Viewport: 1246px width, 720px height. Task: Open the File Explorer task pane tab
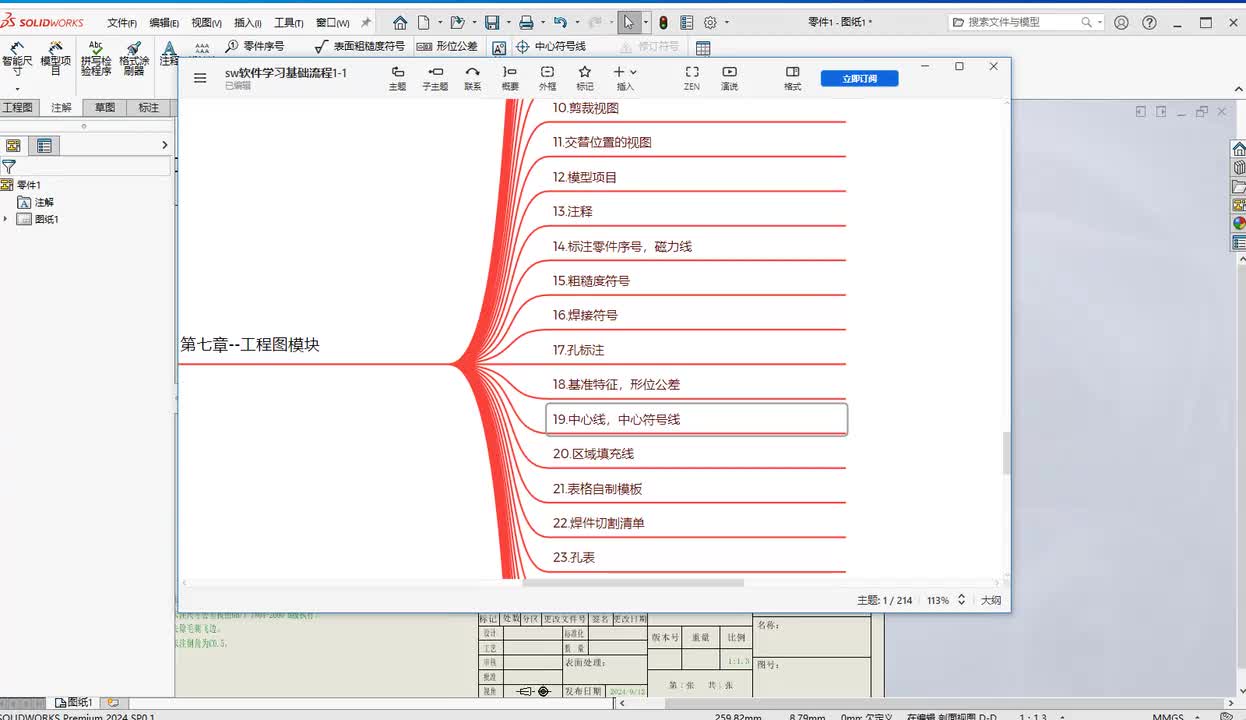[1239, 187]
